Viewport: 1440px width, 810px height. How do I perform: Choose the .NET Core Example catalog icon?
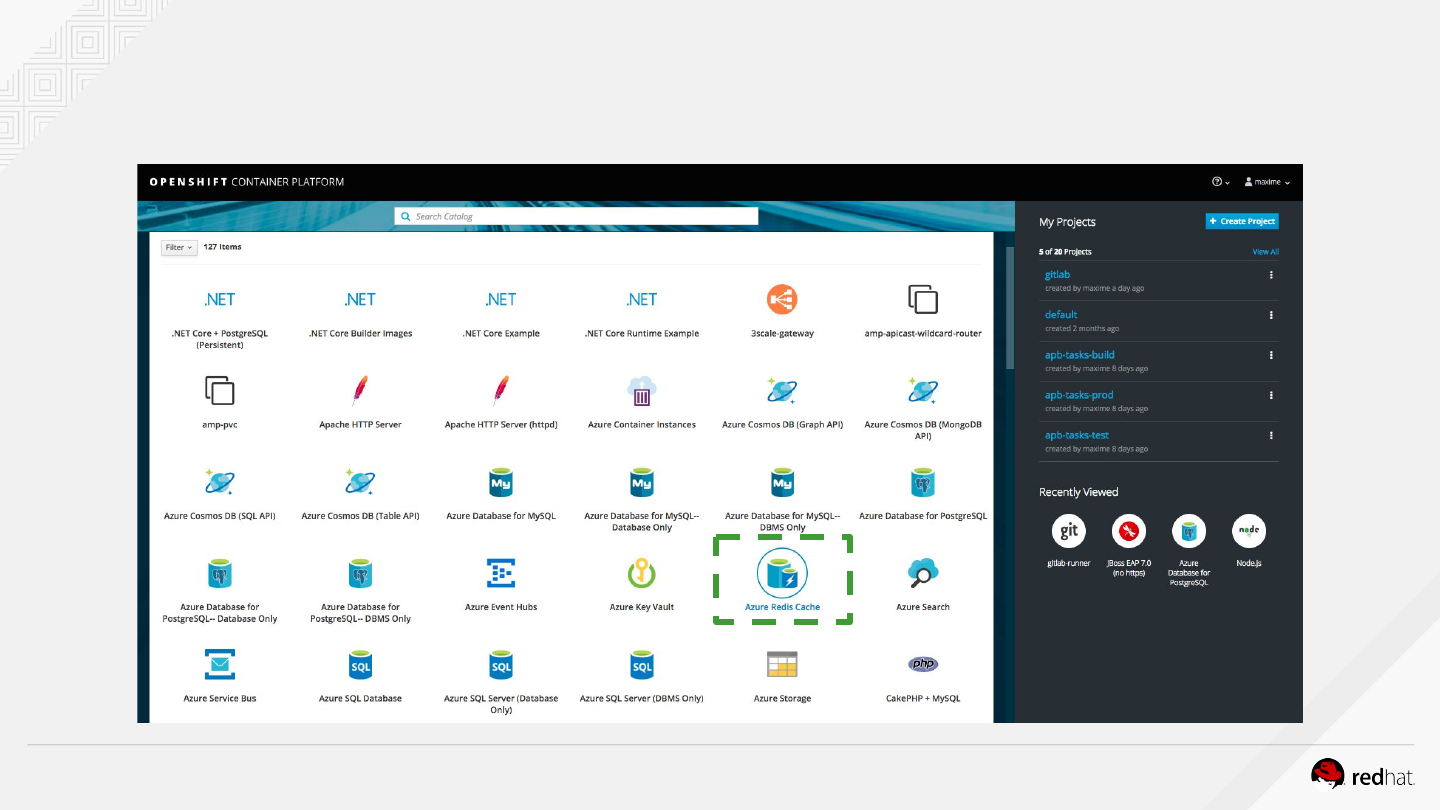coord(501,299)
